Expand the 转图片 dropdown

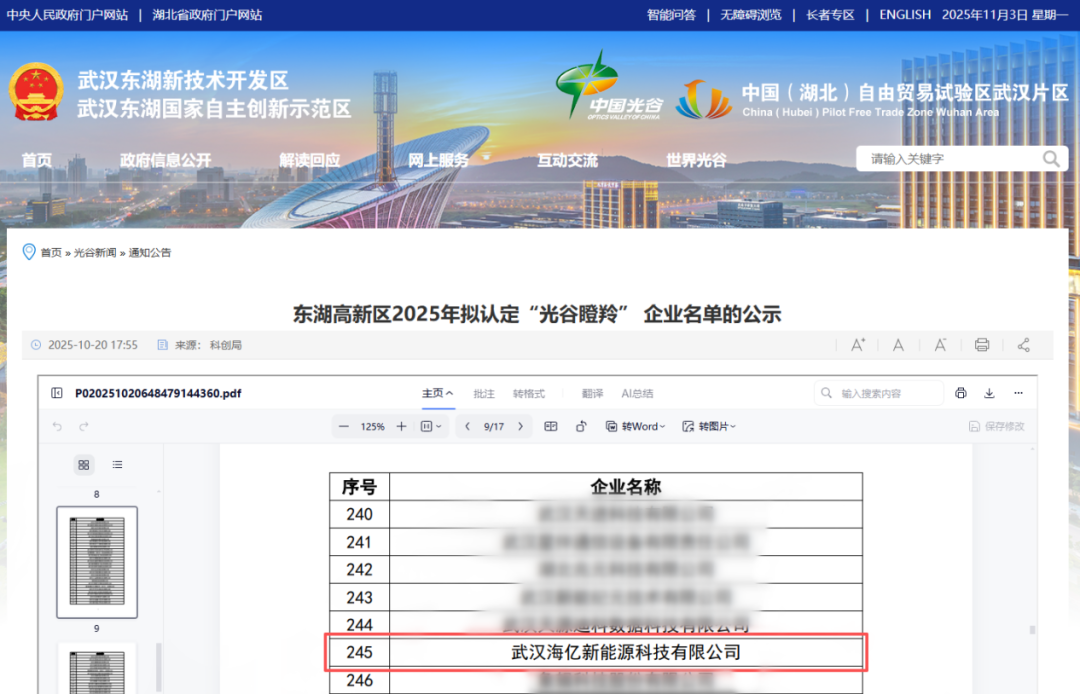point(709,426)
